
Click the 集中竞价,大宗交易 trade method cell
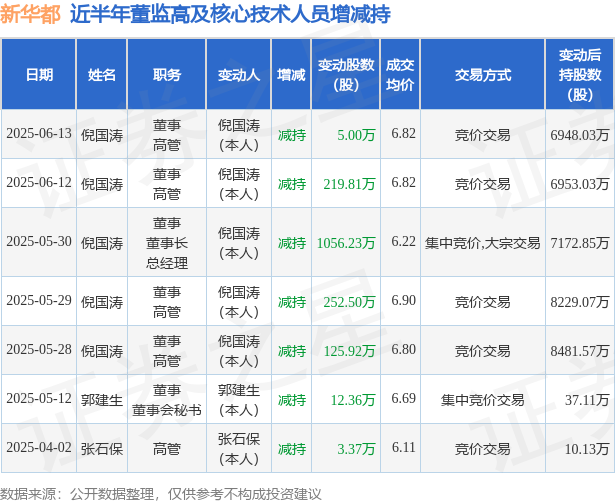[482, 243]
